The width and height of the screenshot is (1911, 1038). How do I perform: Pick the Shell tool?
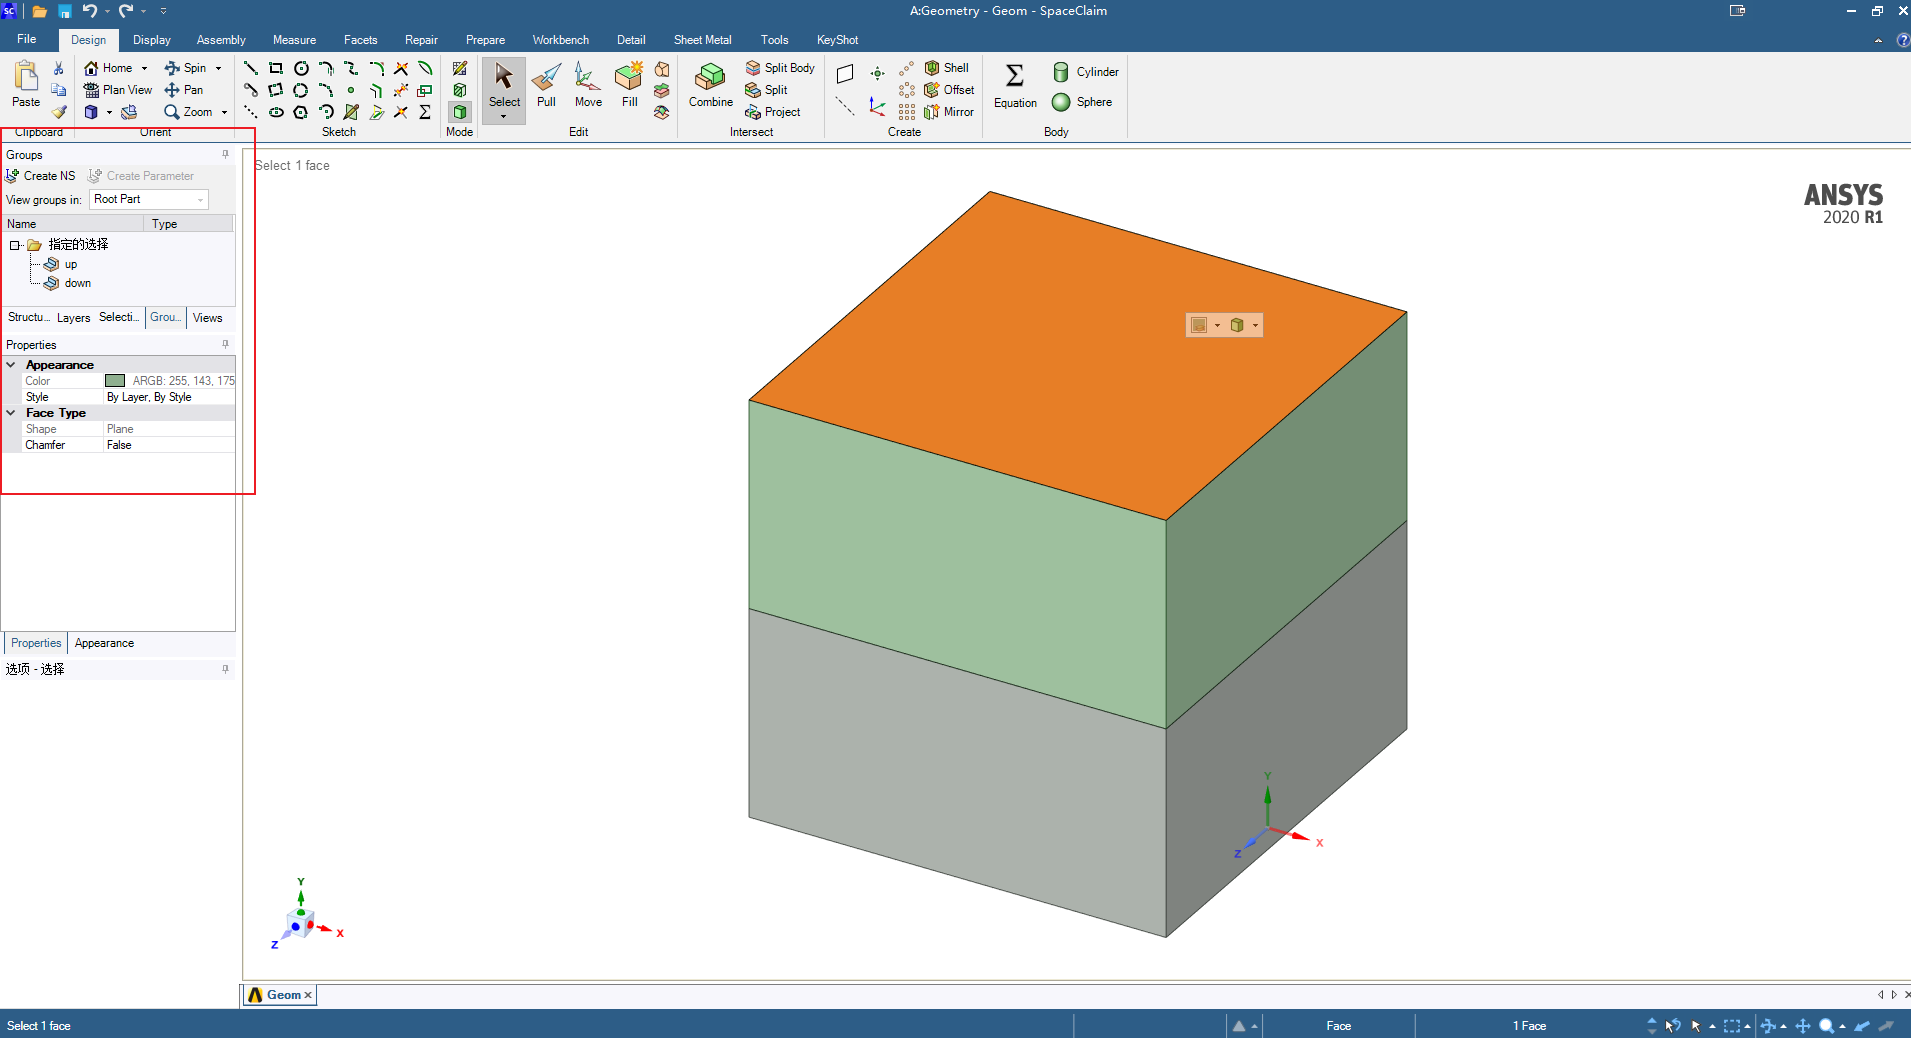[x=947, y=68]
